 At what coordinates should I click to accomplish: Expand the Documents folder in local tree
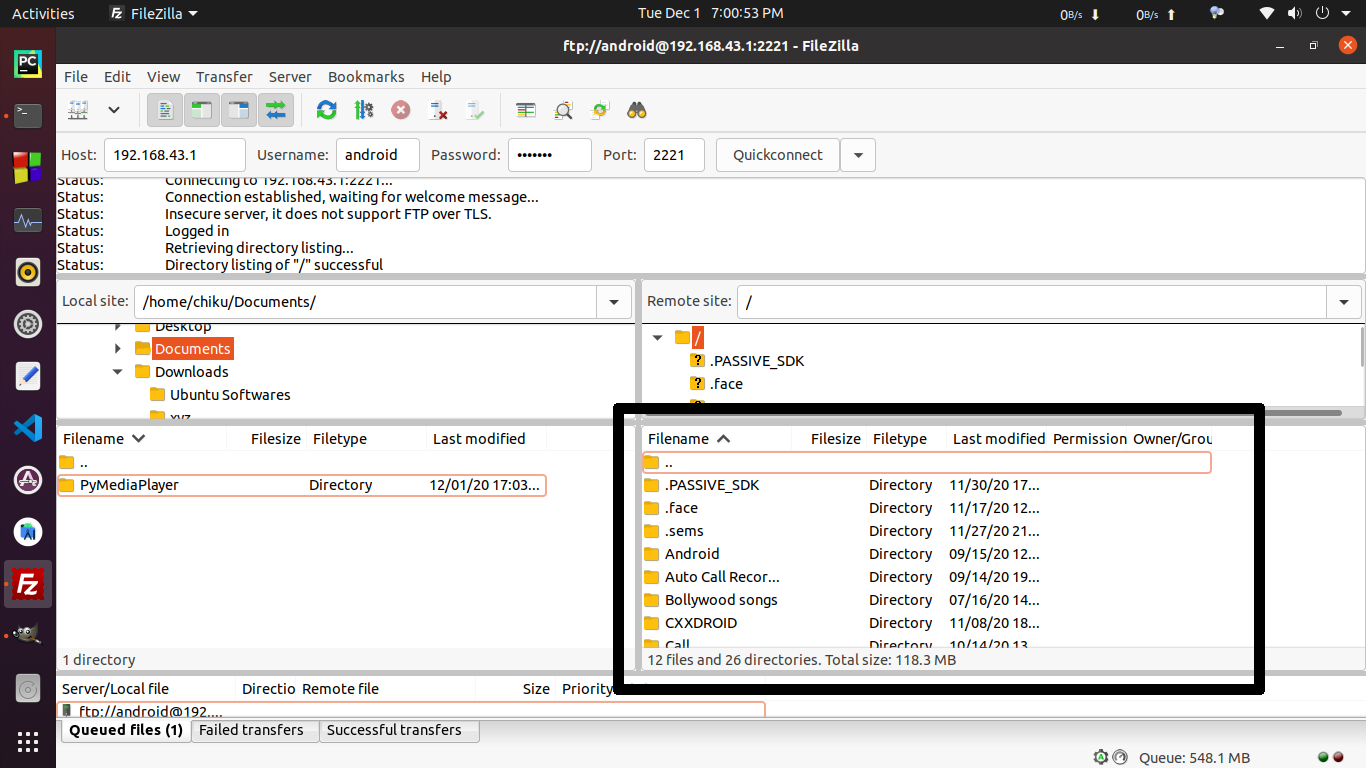(118, 349)
